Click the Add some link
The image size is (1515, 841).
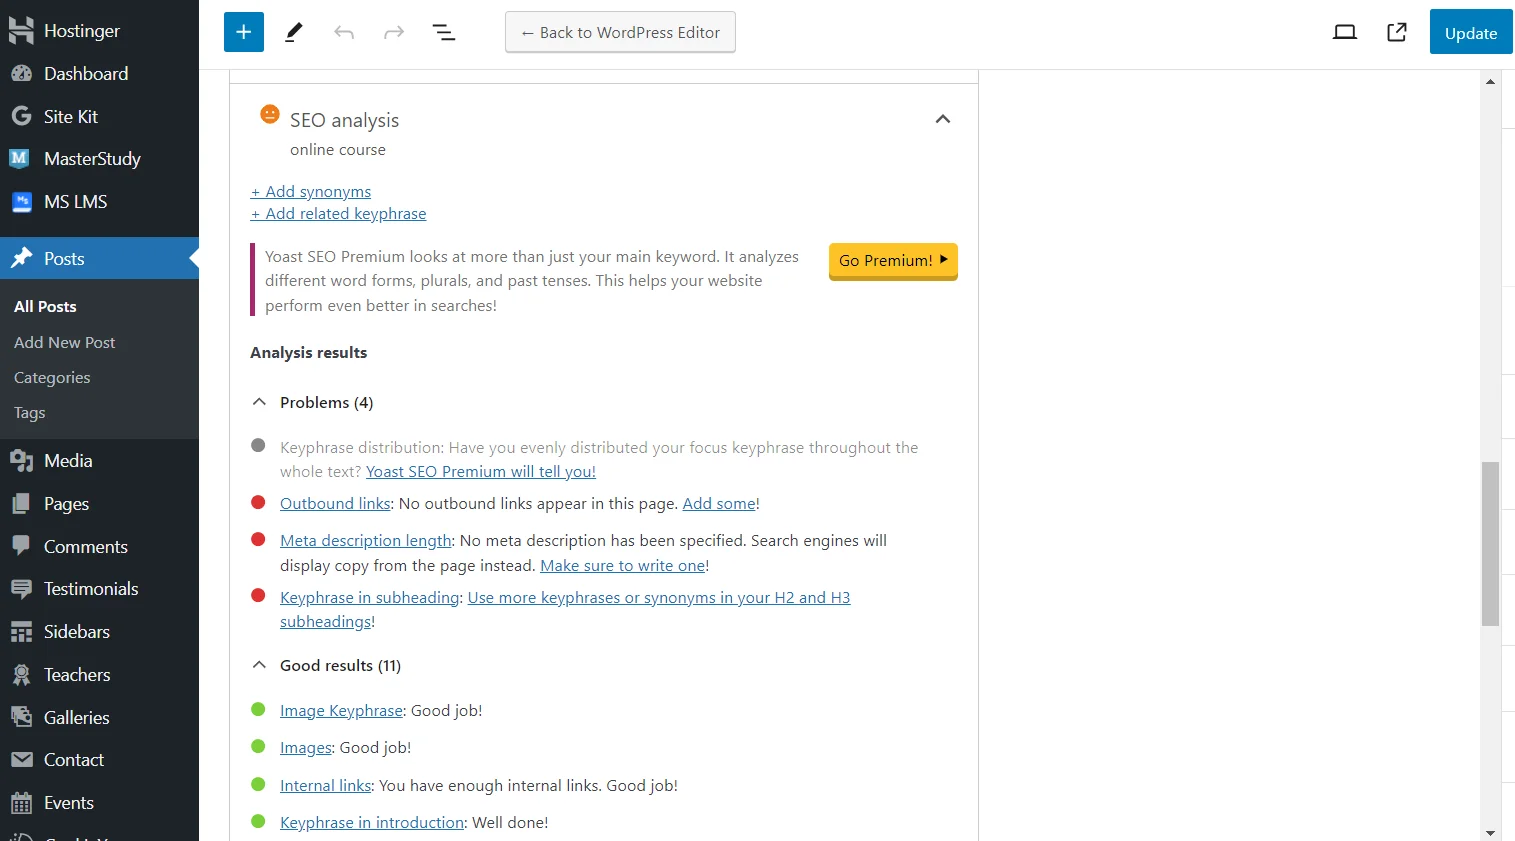(719, 504)
